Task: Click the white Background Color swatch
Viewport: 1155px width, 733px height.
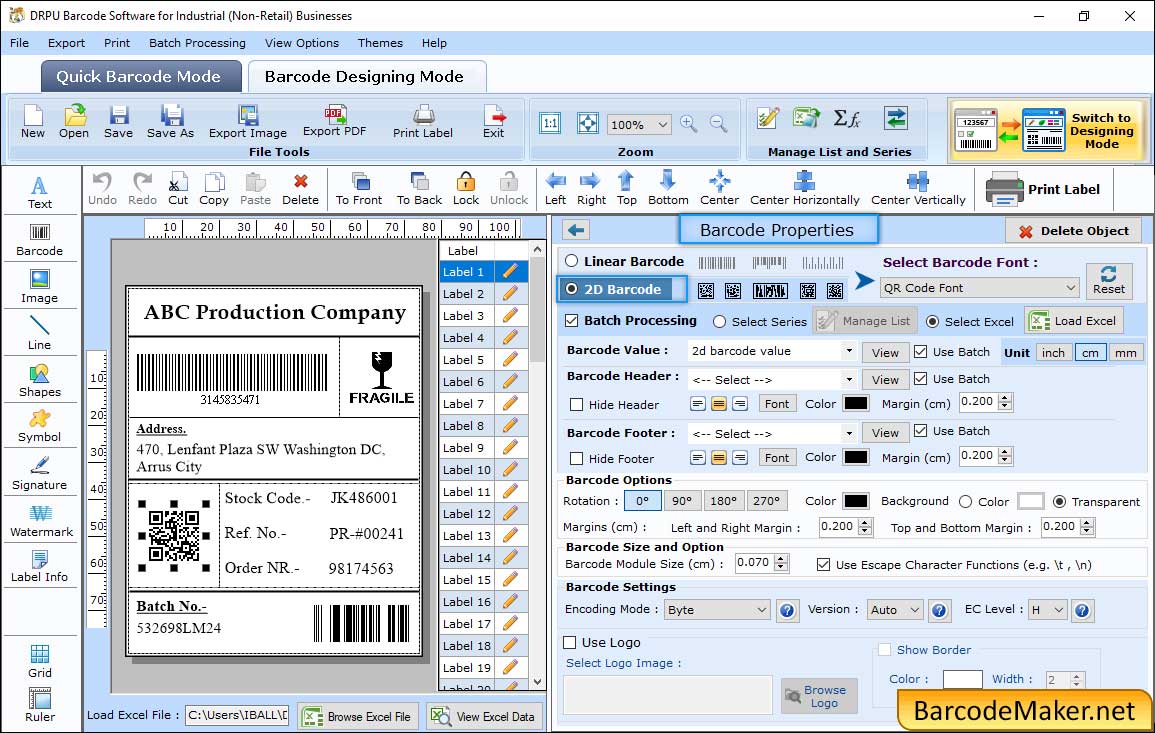Action: [x=1031, y=501]
